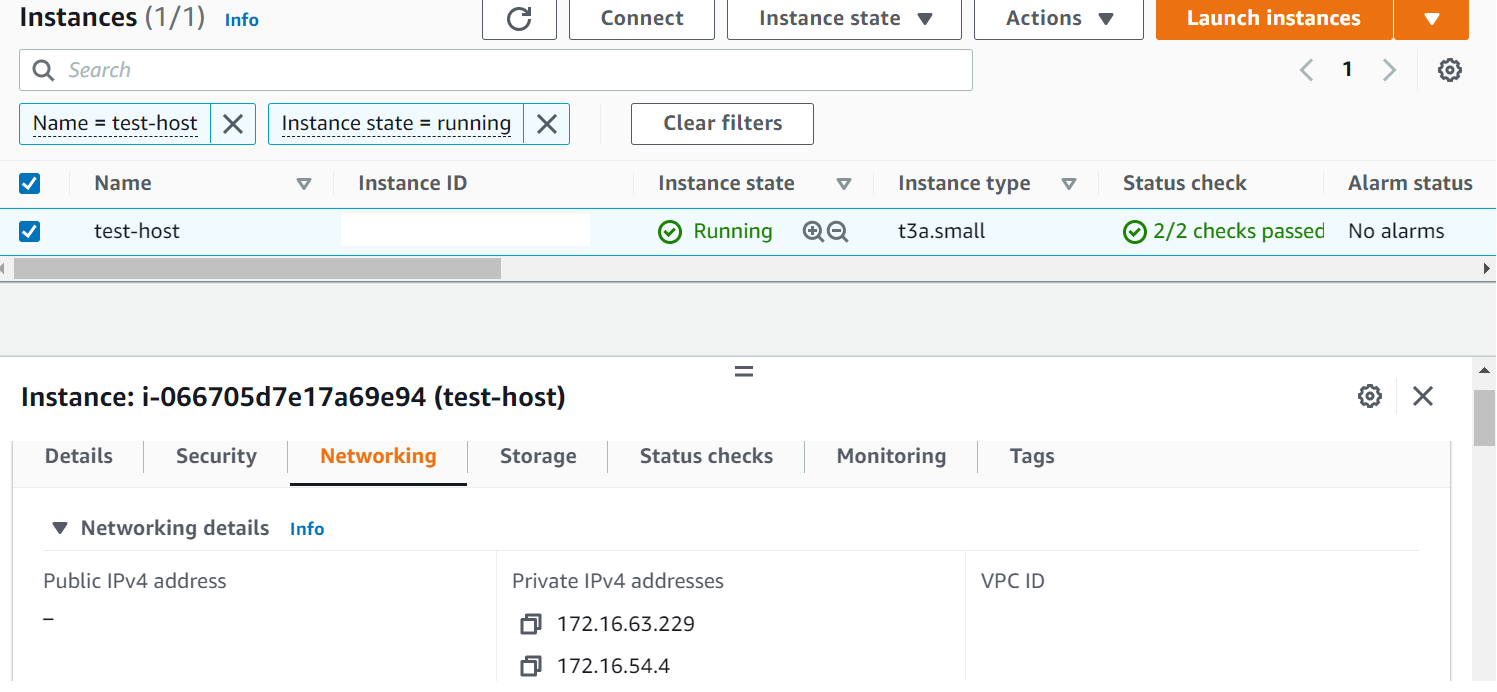Open the Actions dropdown menu
The height and width of the screenshot is (692, 1497).
1058,19
